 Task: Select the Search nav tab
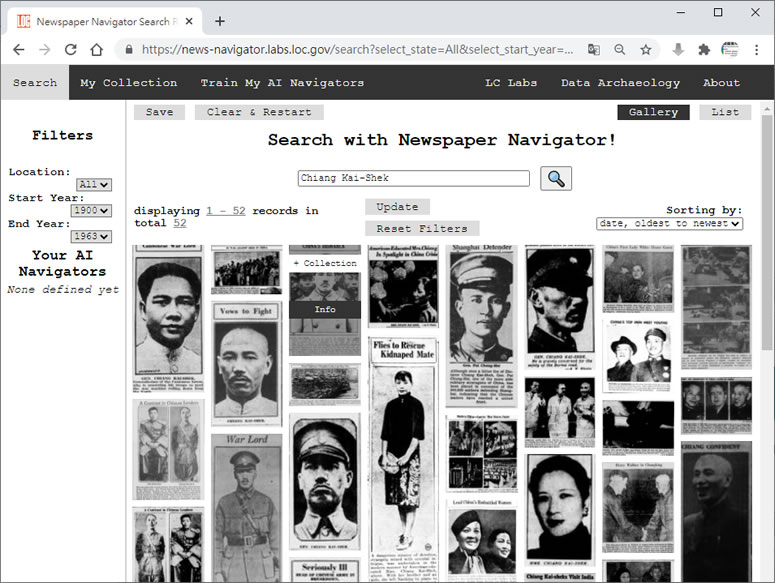35,83
